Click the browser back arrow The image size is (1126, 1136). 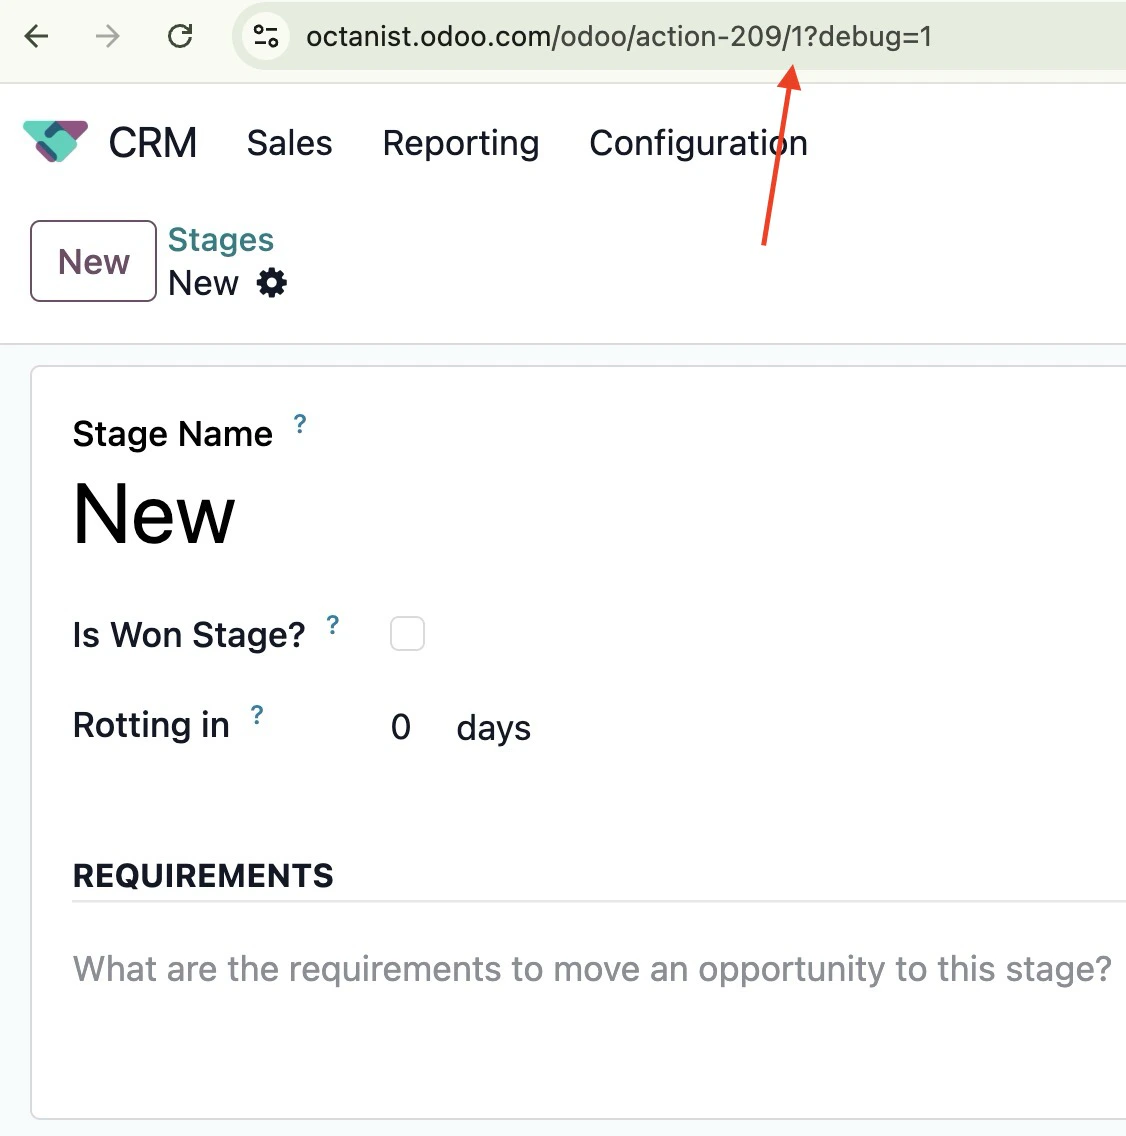click(36, 36)
